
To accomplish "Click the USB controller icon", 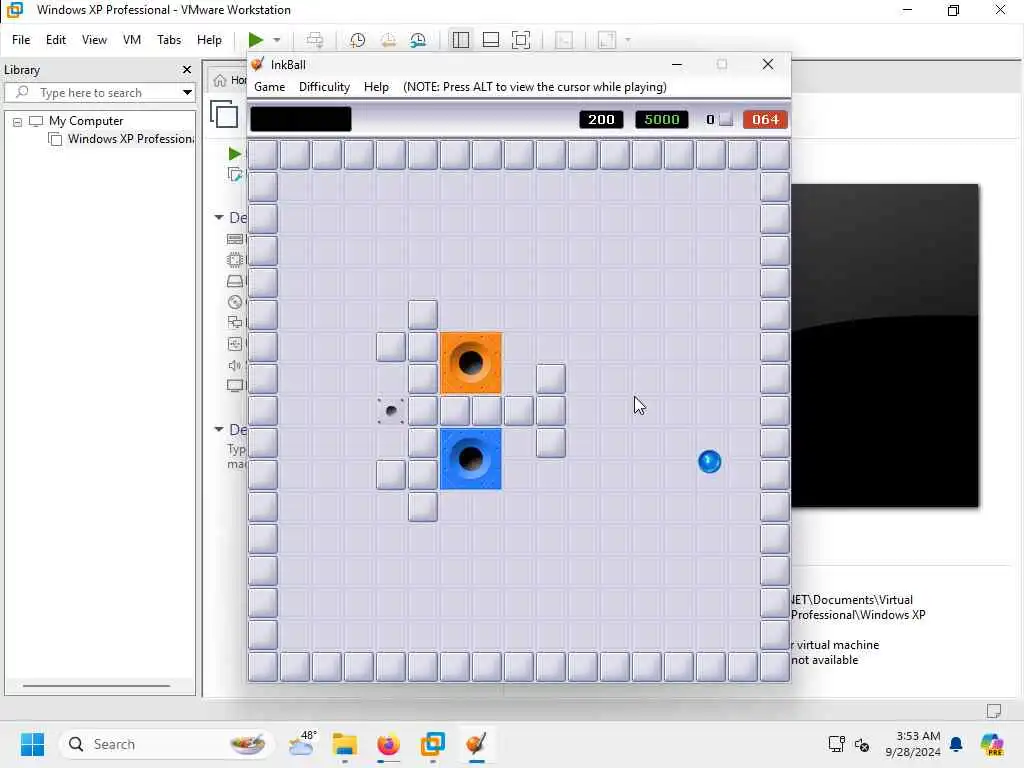I will coord(235,344).
